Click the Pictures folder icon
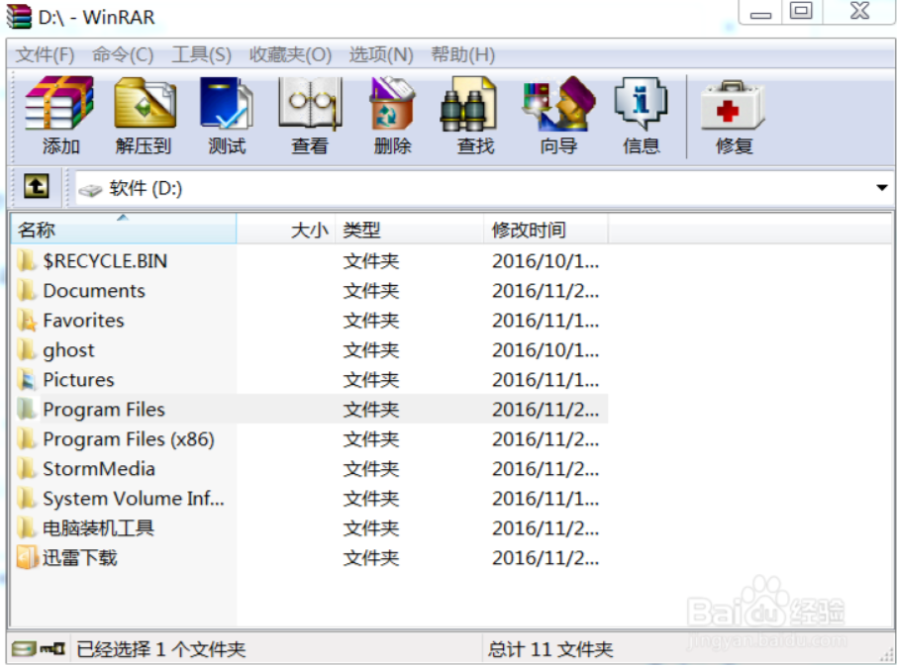Viewport: 900px width, 665px height. tap(26, 380)
